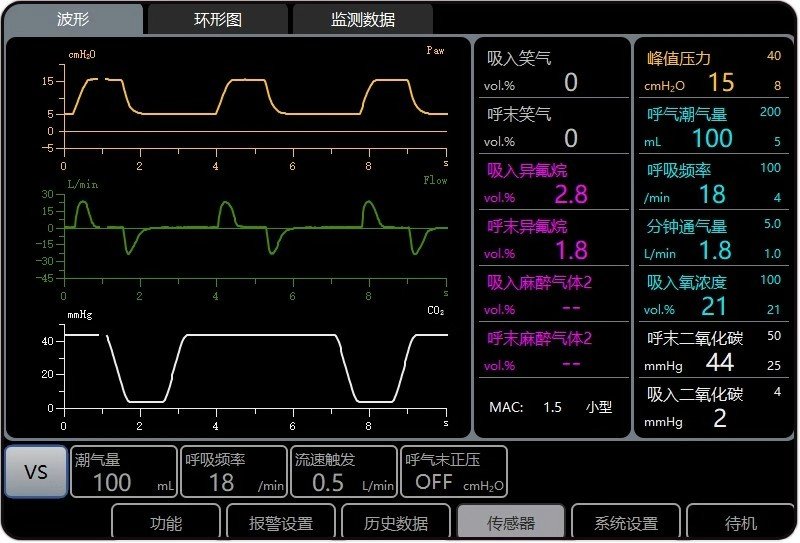Open the 环形图 tab
This screenshot has width=800, height=543.
tap(217, 19)
